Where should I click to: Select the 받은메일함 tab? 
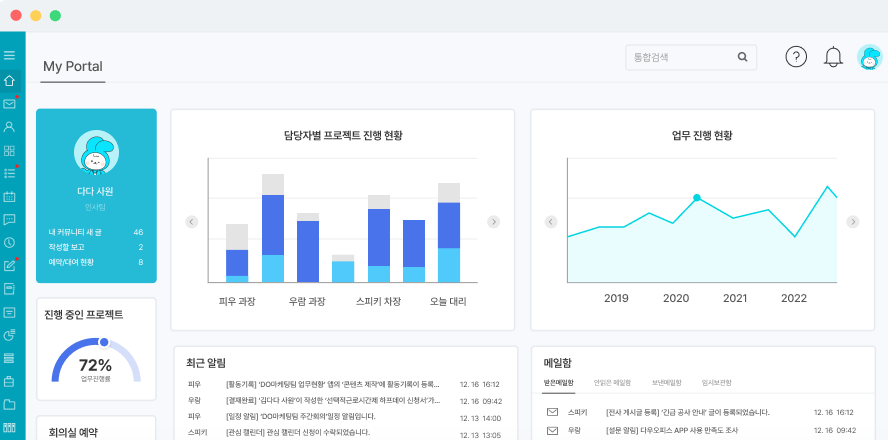point(558,383)
